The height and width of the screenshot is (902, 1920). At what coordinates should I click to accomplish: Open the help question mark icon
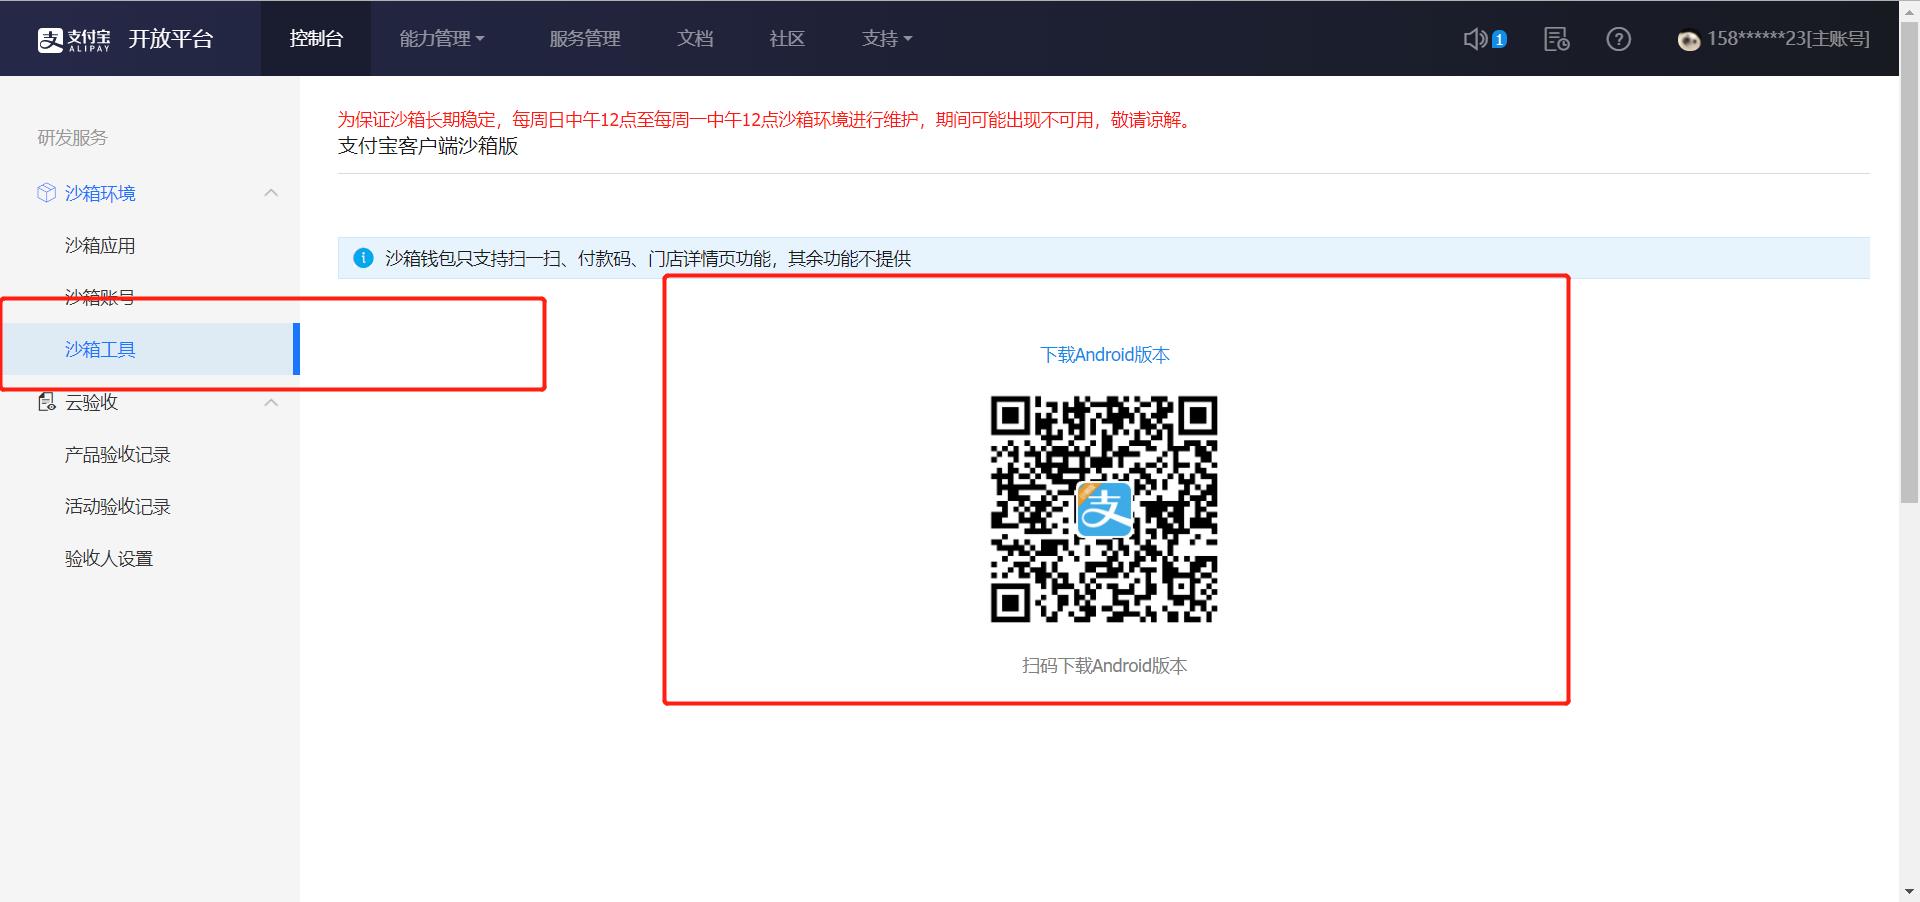click(1618, 39)
